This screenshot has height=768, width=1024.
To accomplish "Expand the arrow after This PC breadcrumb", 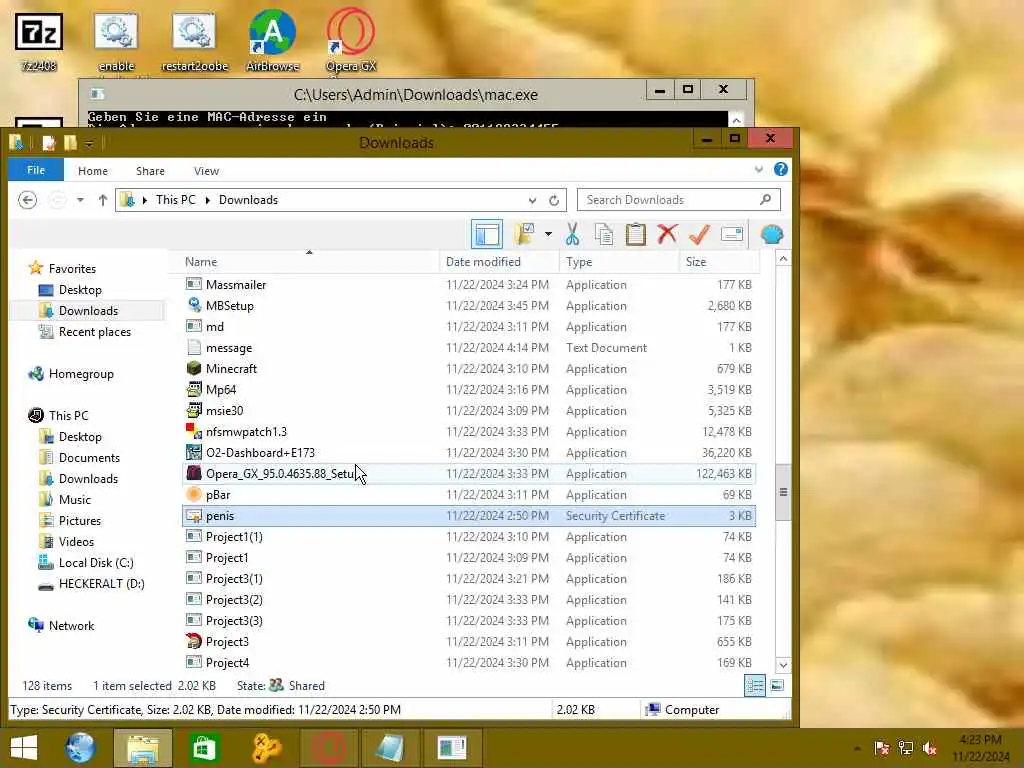I will tap(208, 200).
